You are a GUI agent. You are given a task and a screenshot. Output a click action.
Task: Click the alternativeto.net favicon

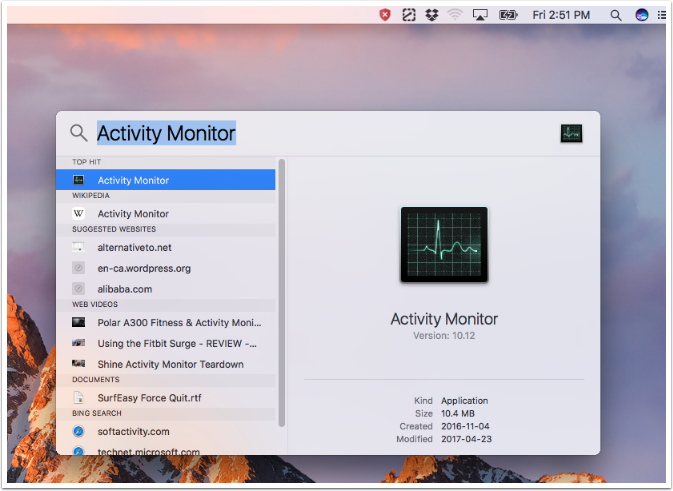79,247
